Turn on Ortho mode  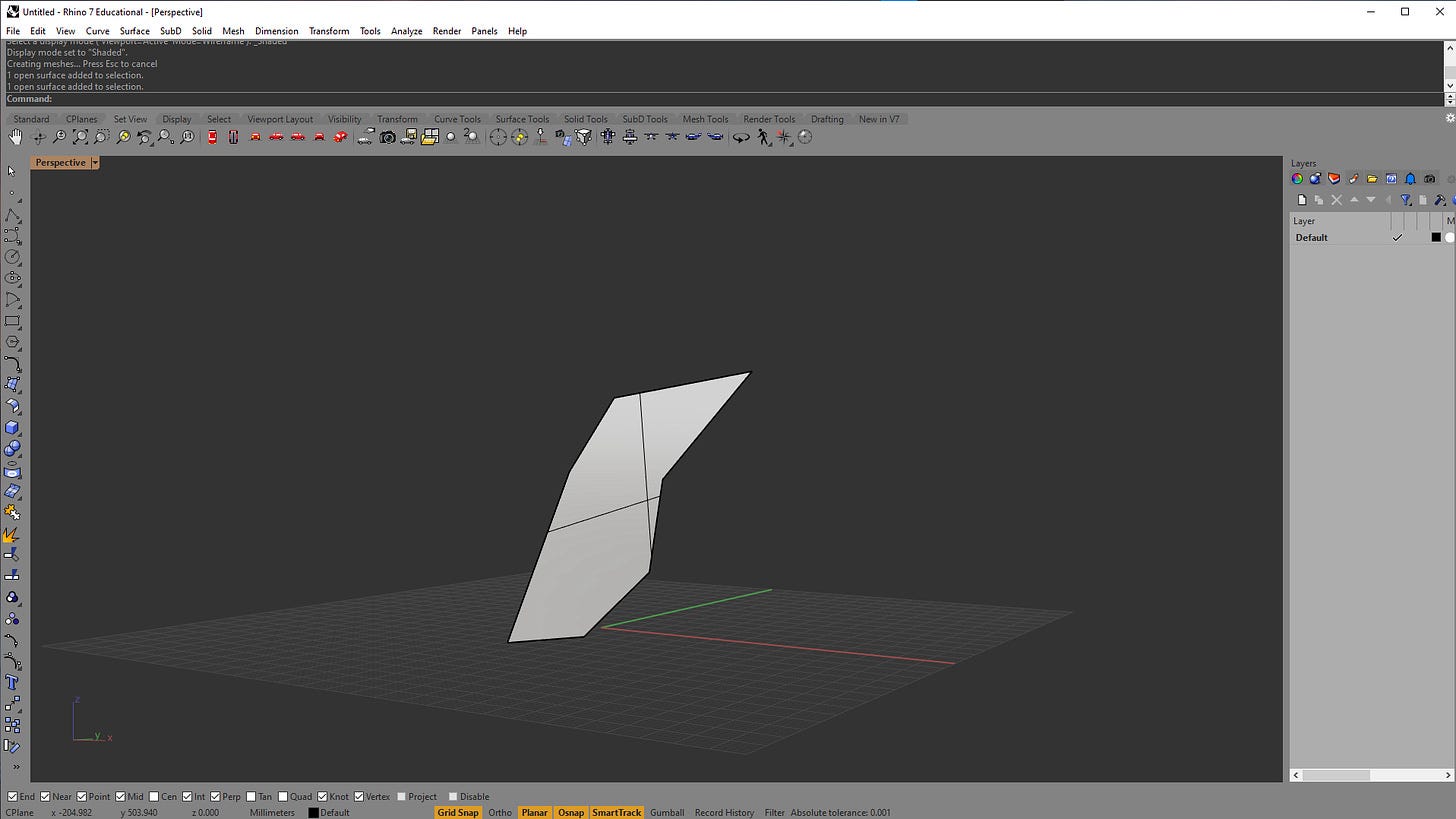pos(499,813)
